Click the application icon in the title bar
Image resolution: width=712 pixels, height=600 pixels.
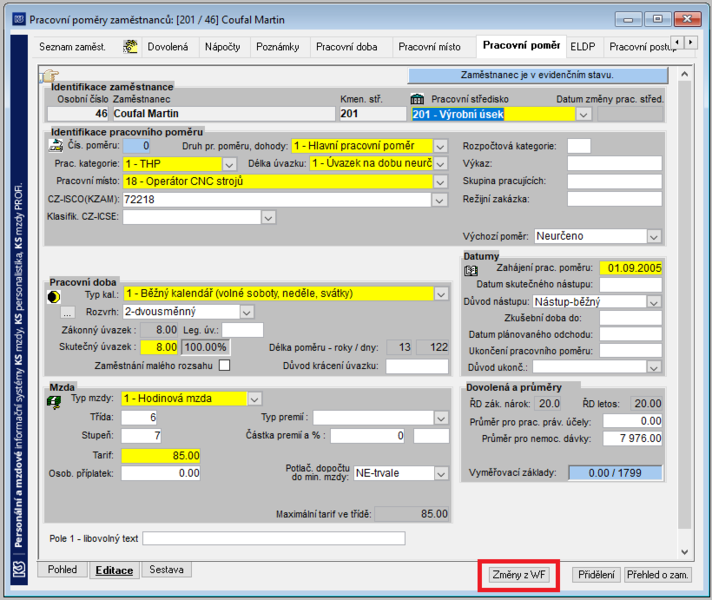pos(19,20)
